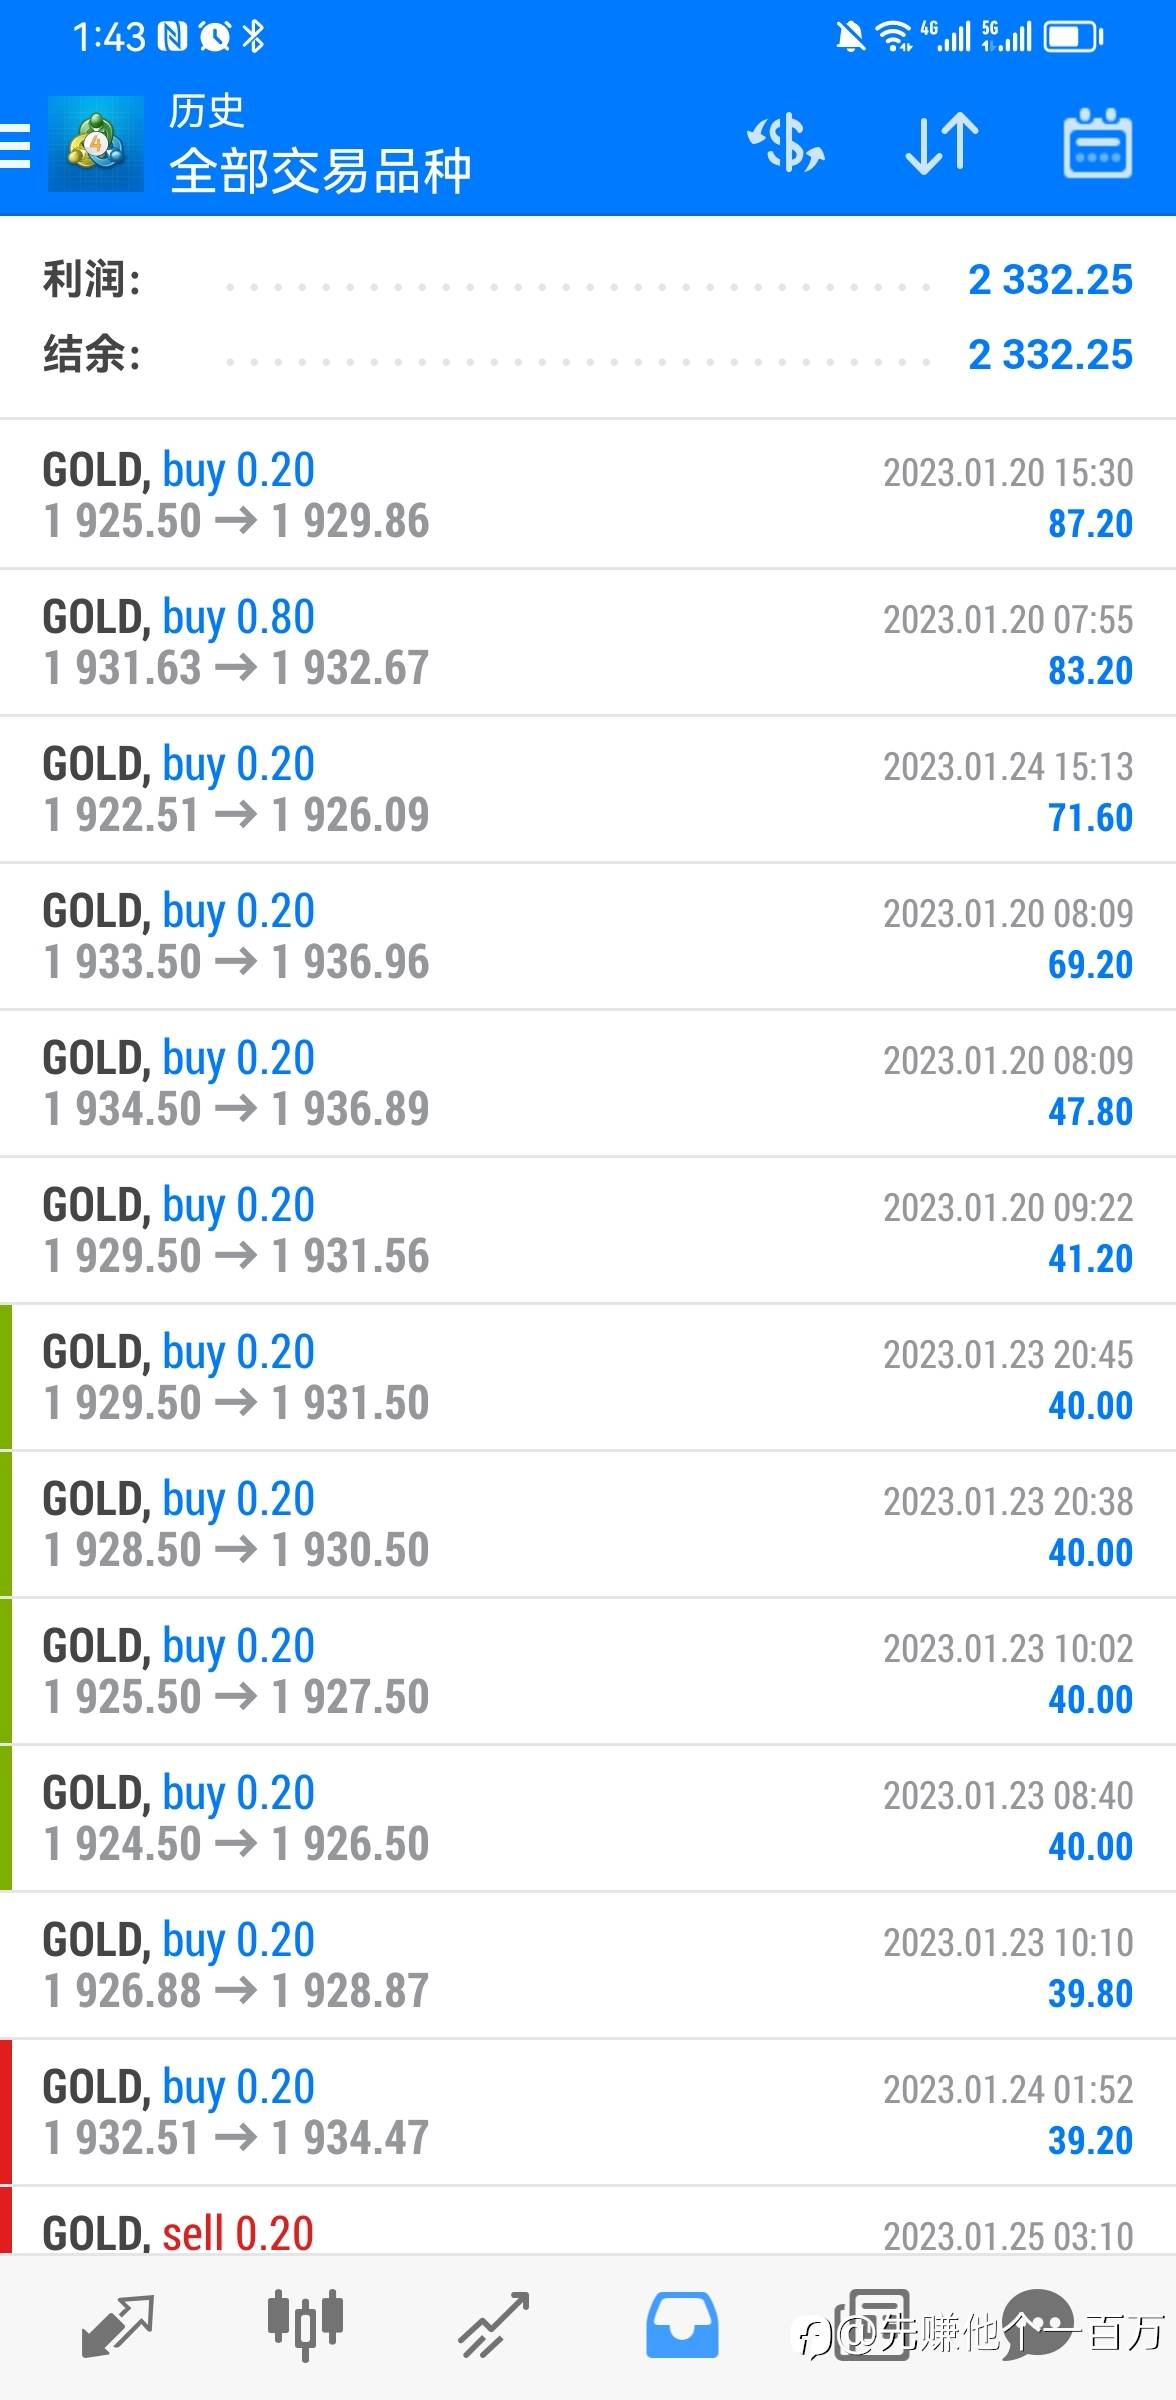The width and height of the screenshot is (1176, 2400).
Task: Tap trade 1 934.50 to 1 936.89
Action: pos(588,1083)
